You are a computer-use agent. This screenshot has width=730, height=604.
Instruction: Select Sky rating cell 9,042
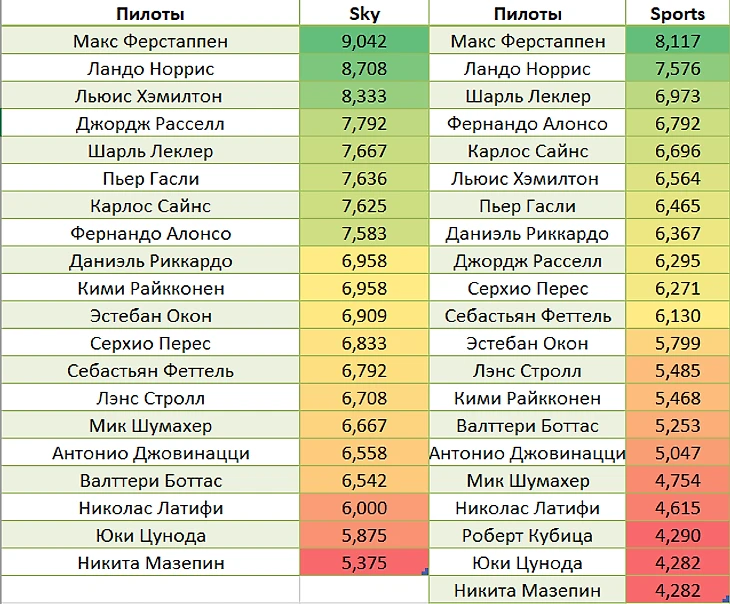coord(364,42)
